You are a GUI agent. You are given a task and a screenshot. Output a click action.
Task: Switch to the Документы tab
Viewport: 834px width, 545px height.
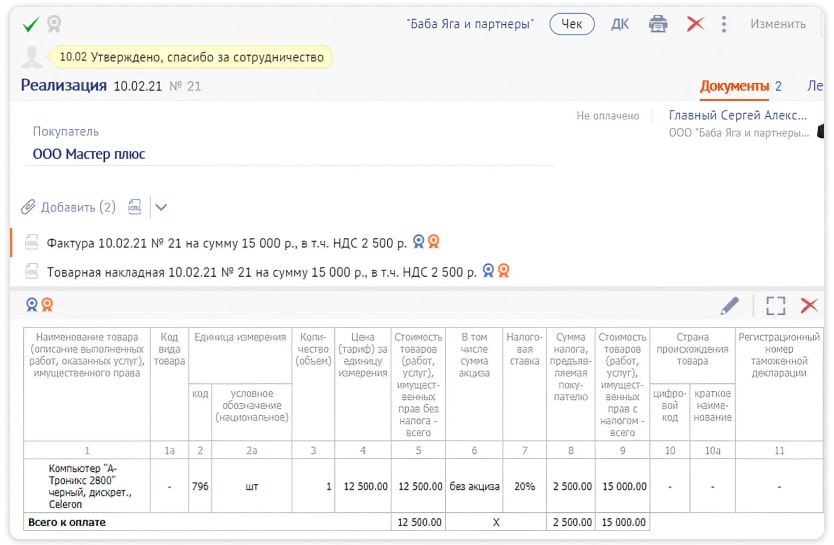click(734, 86)
